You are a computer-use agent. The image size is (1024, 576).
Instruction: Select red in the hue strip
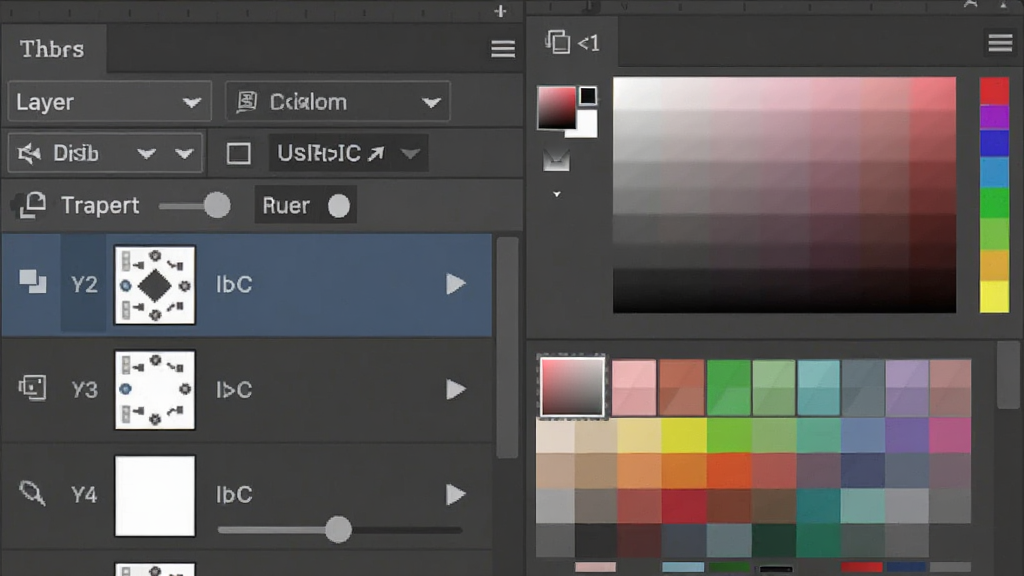pyautogui.click(x=994, y=91)
